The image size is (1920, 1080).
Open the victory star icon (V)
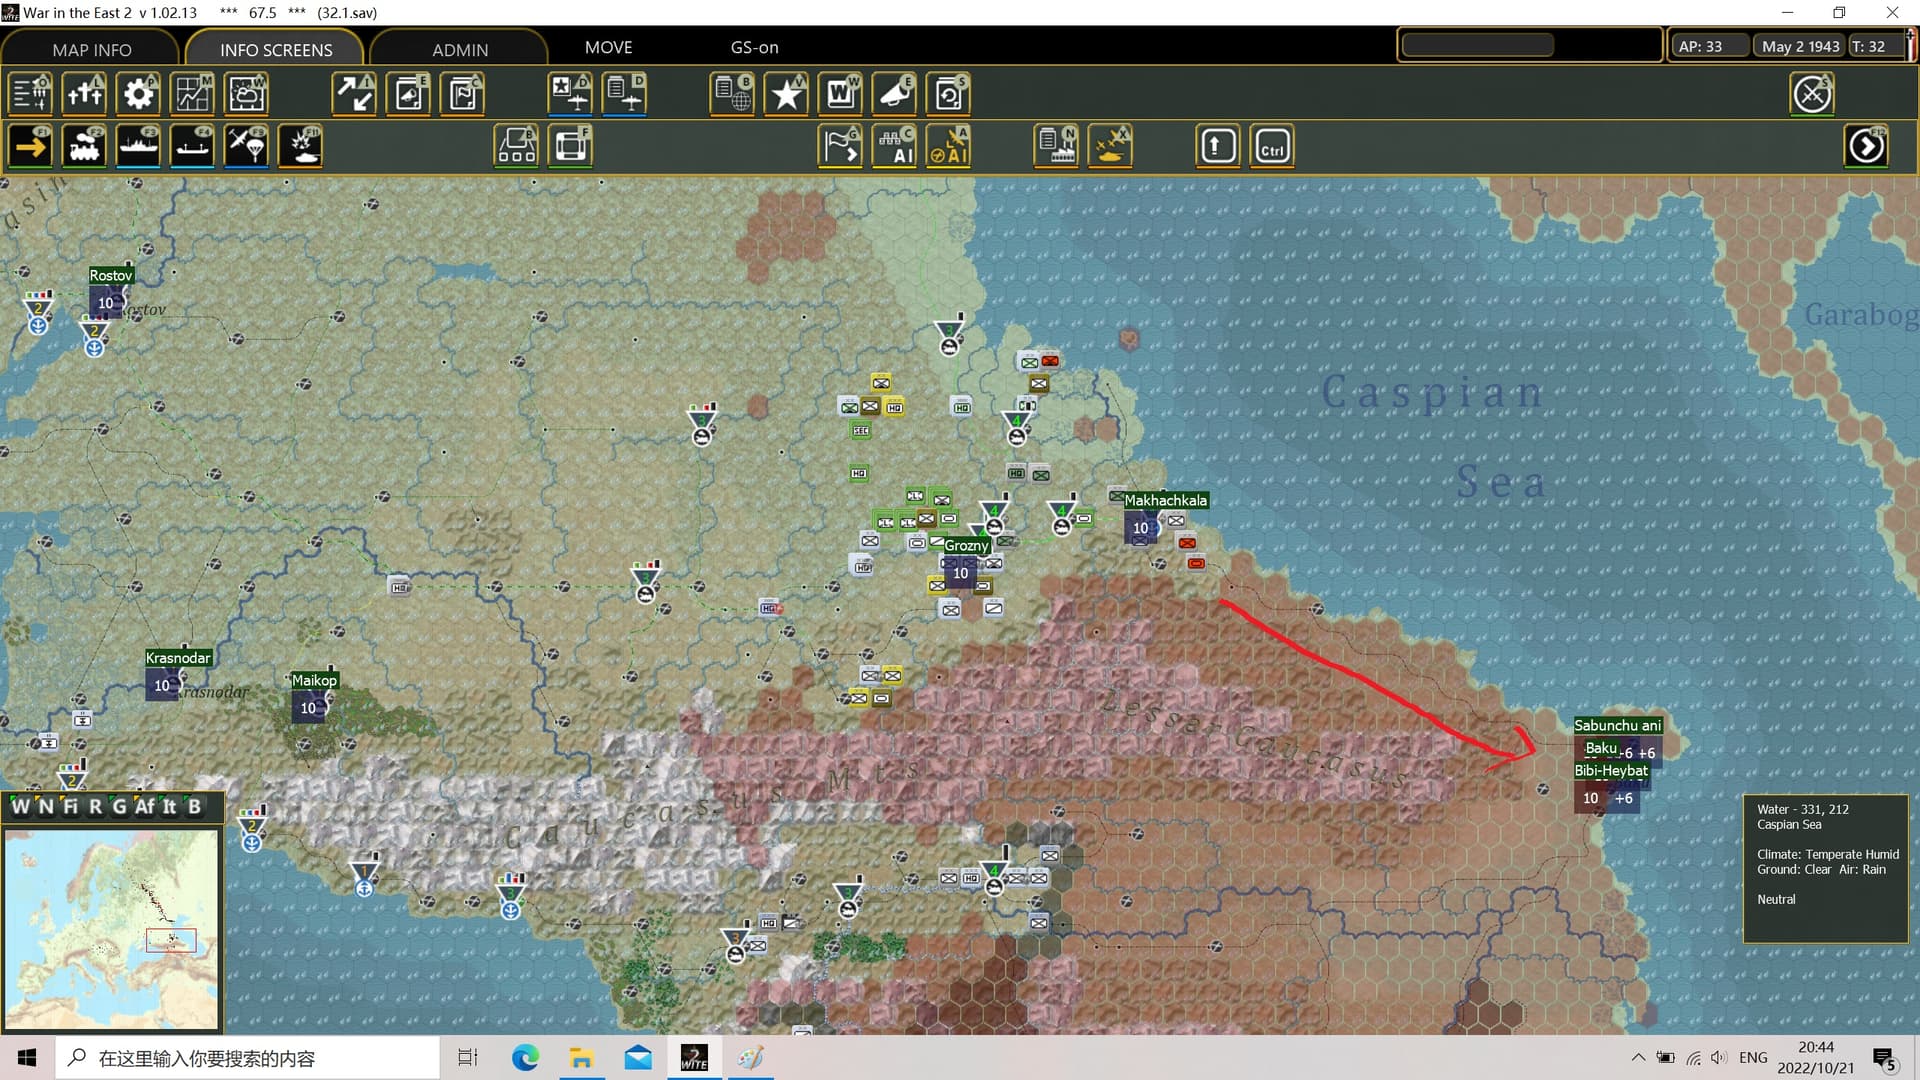[x=786, y=94]
